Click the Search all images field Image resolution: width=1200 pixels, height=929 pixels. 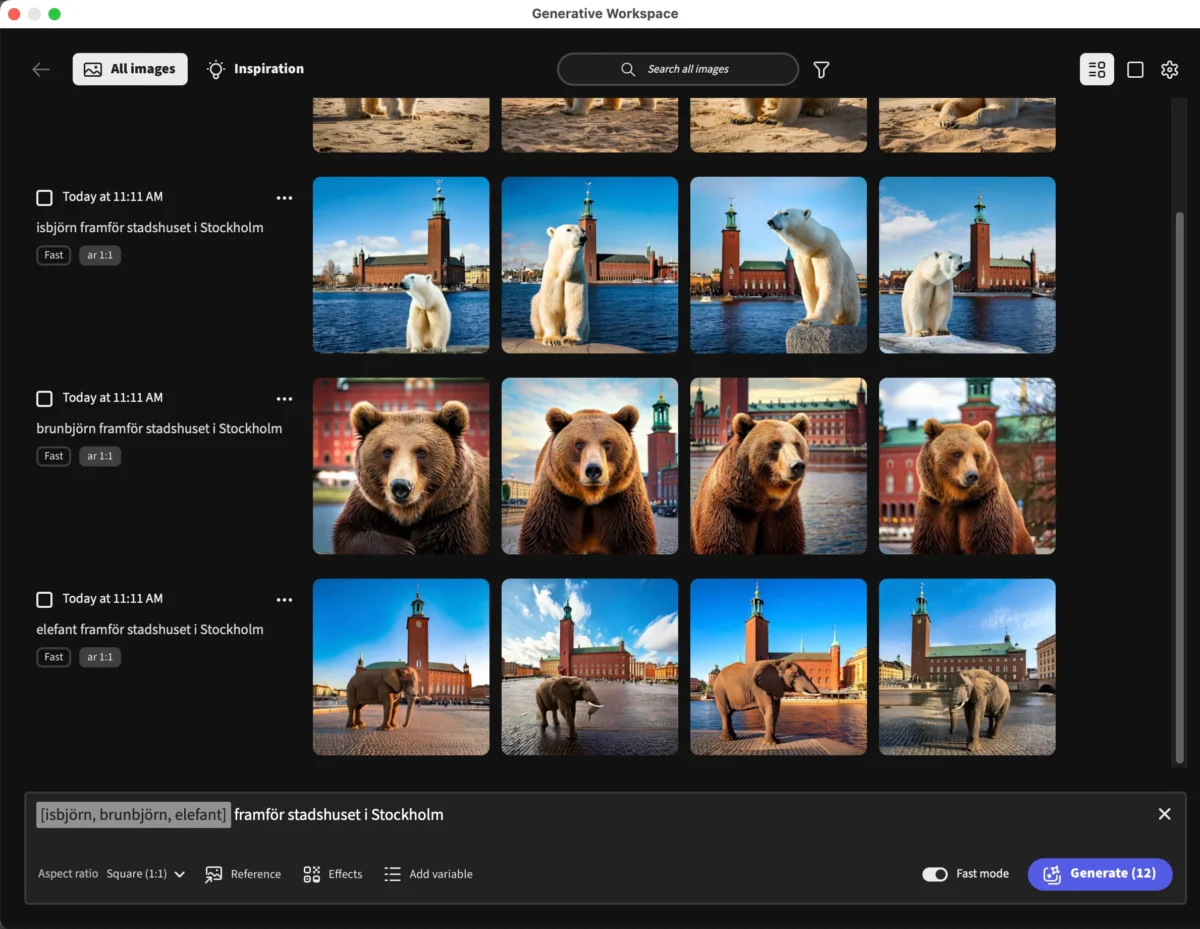[x=678, y=69]
